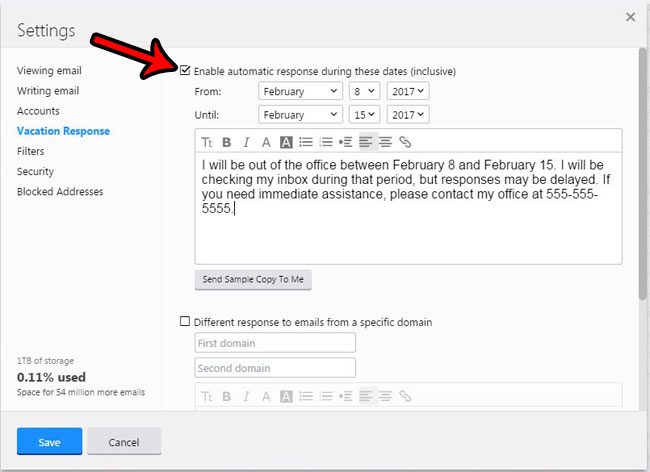
Task: Click the First domain input field
Action: click(275, 343)
